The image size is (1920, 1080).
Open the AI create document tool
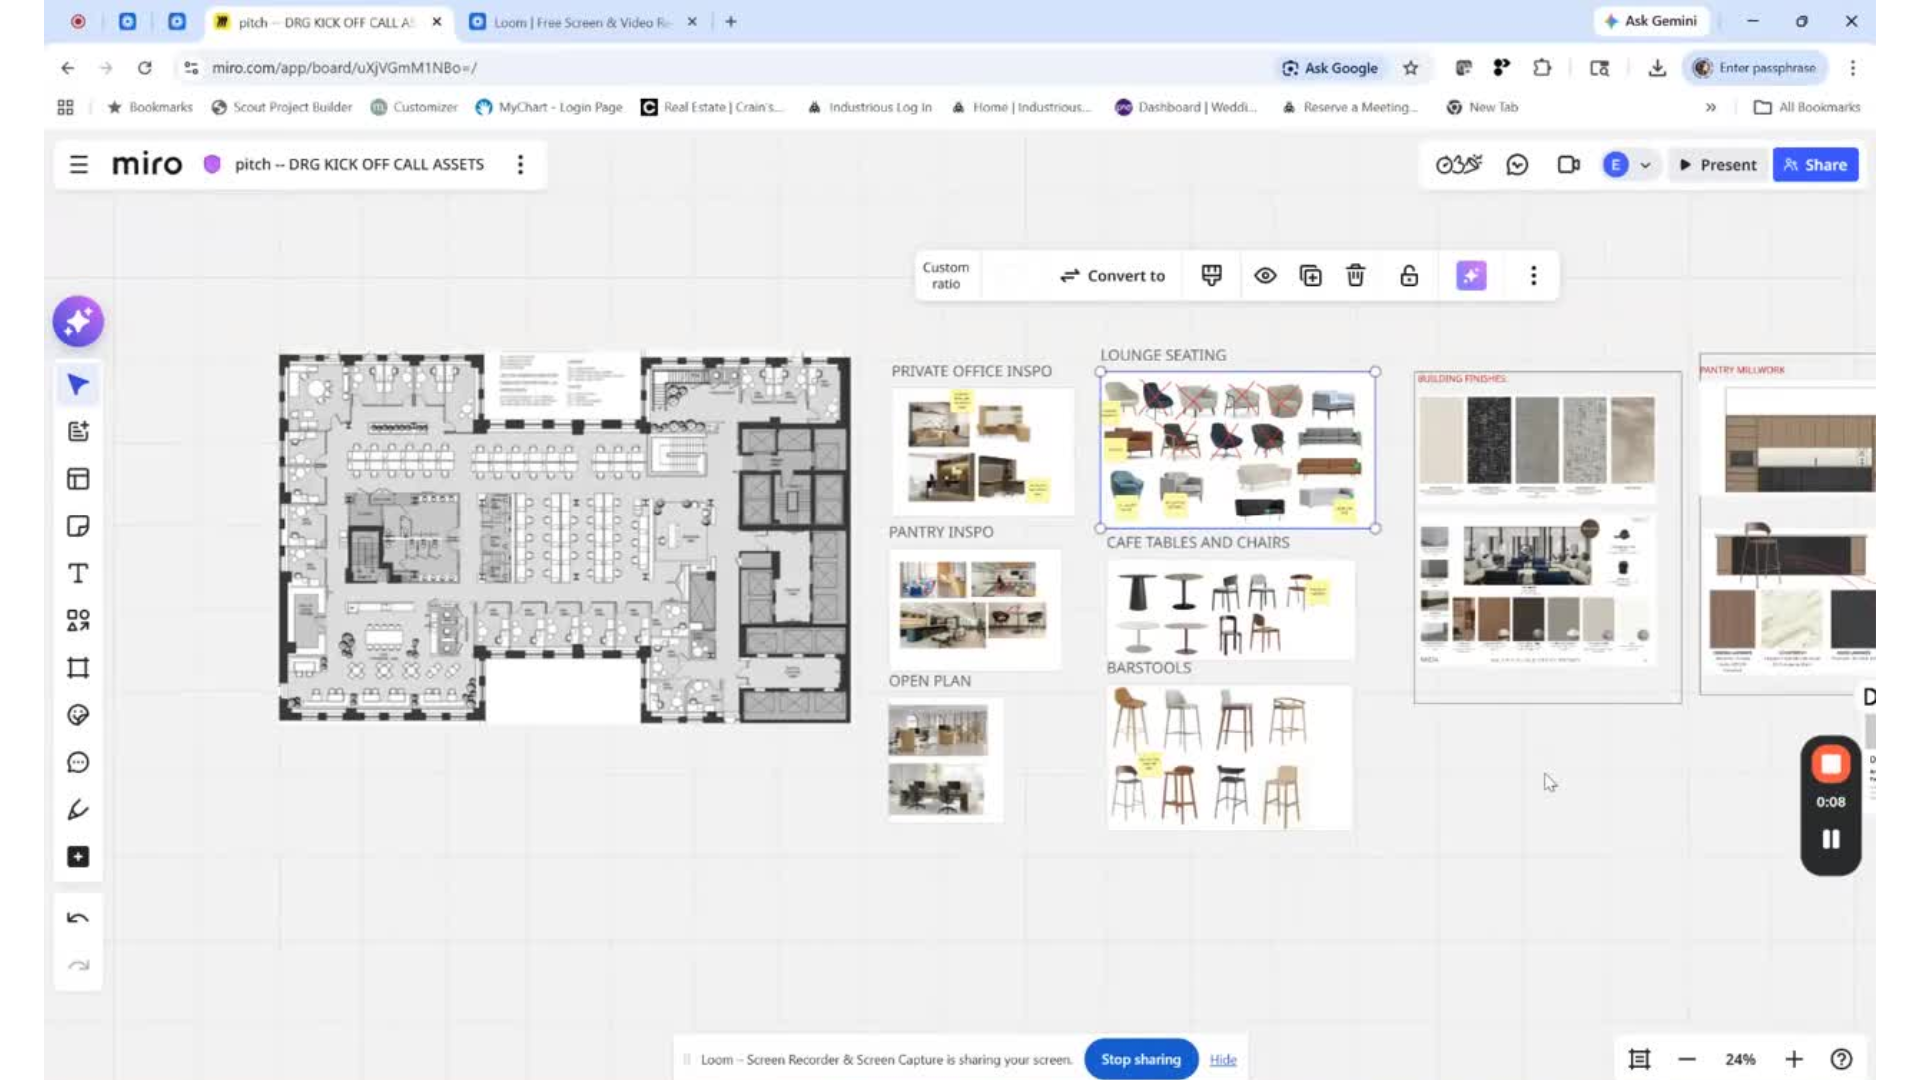point(78,432)
